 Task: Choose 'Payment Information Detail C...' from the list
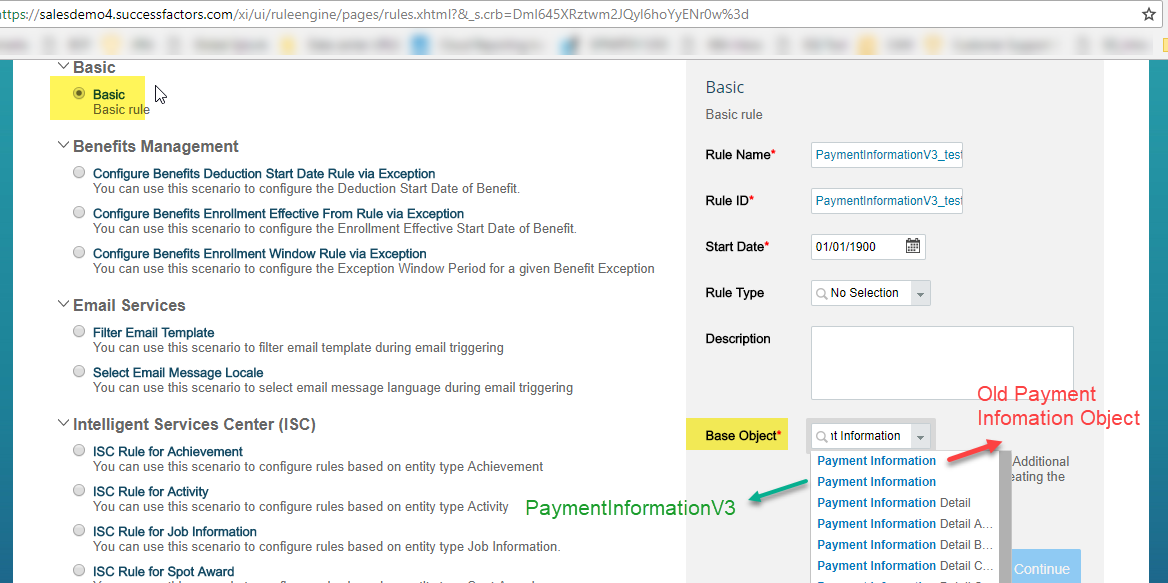click(905, 565)
